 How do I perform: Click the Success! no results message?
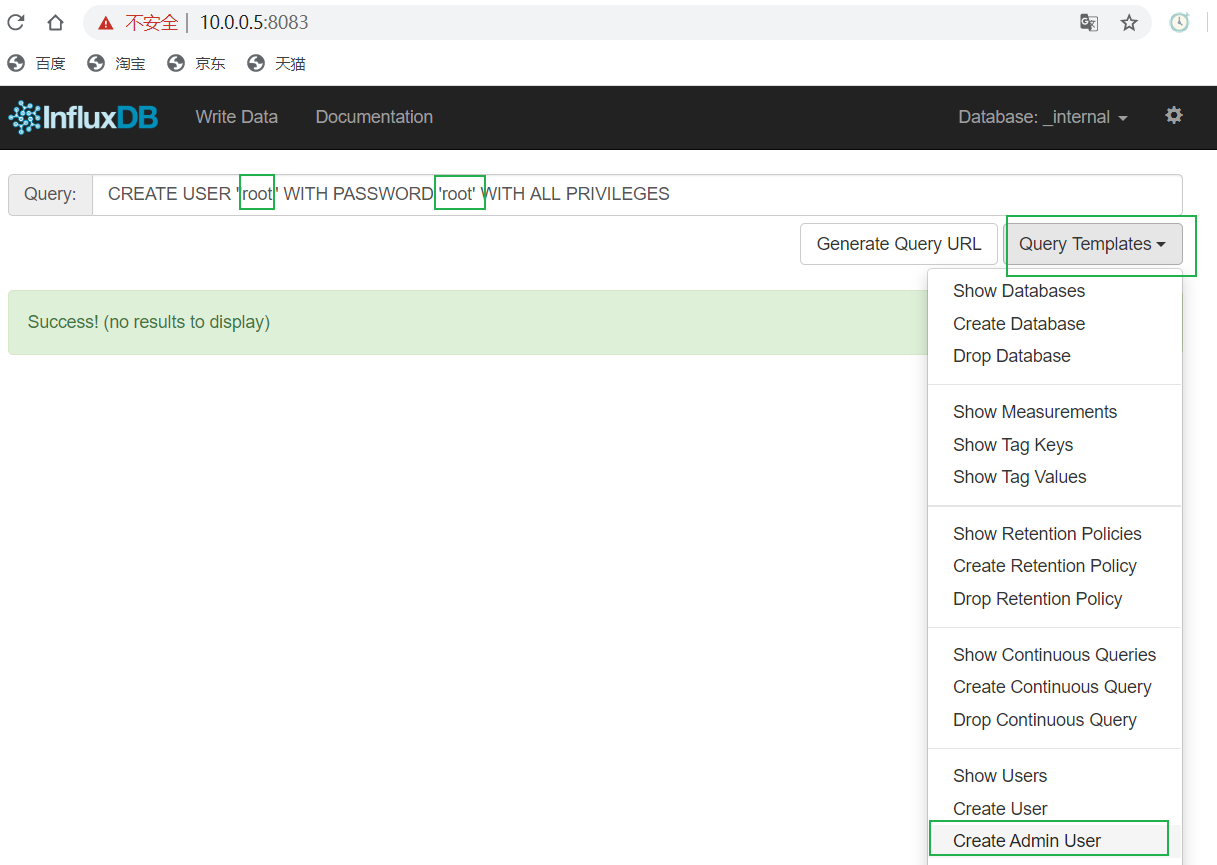coord(149,322)
